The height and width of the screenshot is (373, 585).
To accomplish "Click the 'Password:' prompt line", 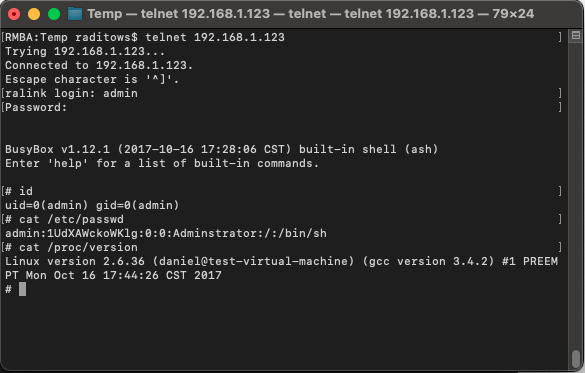I will point(36,107).
